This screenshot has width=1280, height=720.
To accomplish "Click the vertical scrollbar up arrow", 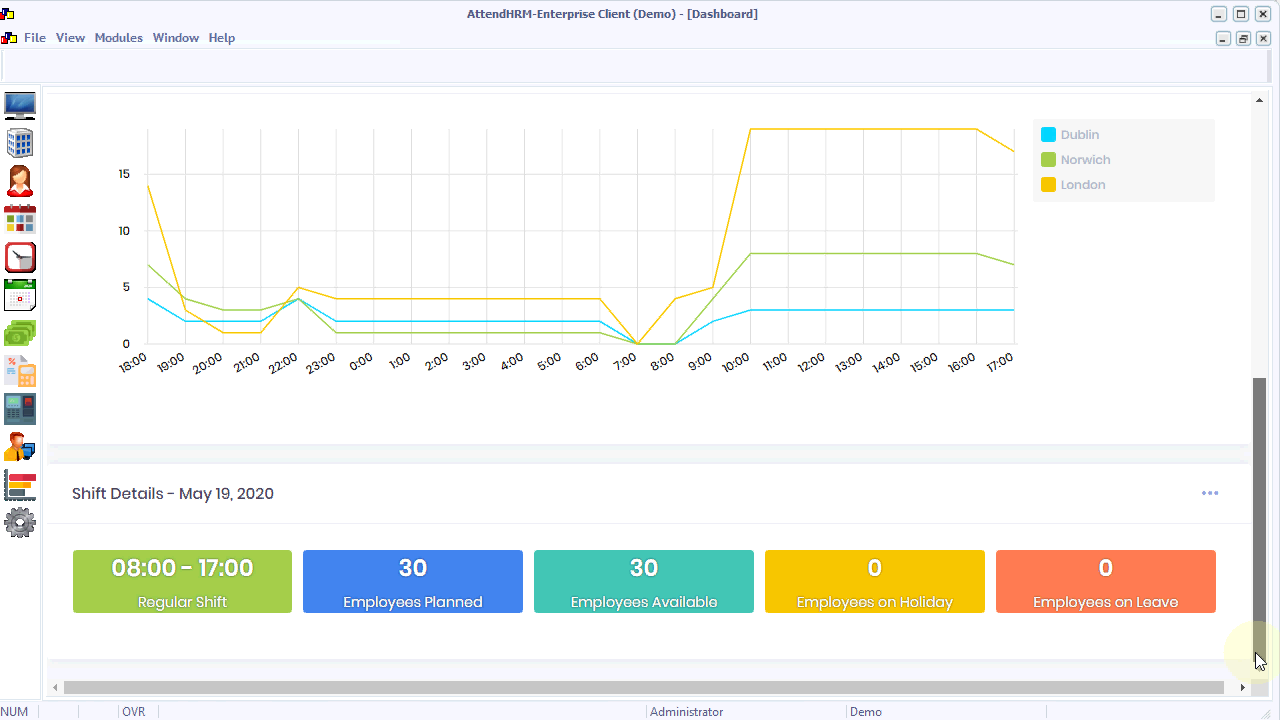I will tap(1260, 101).
